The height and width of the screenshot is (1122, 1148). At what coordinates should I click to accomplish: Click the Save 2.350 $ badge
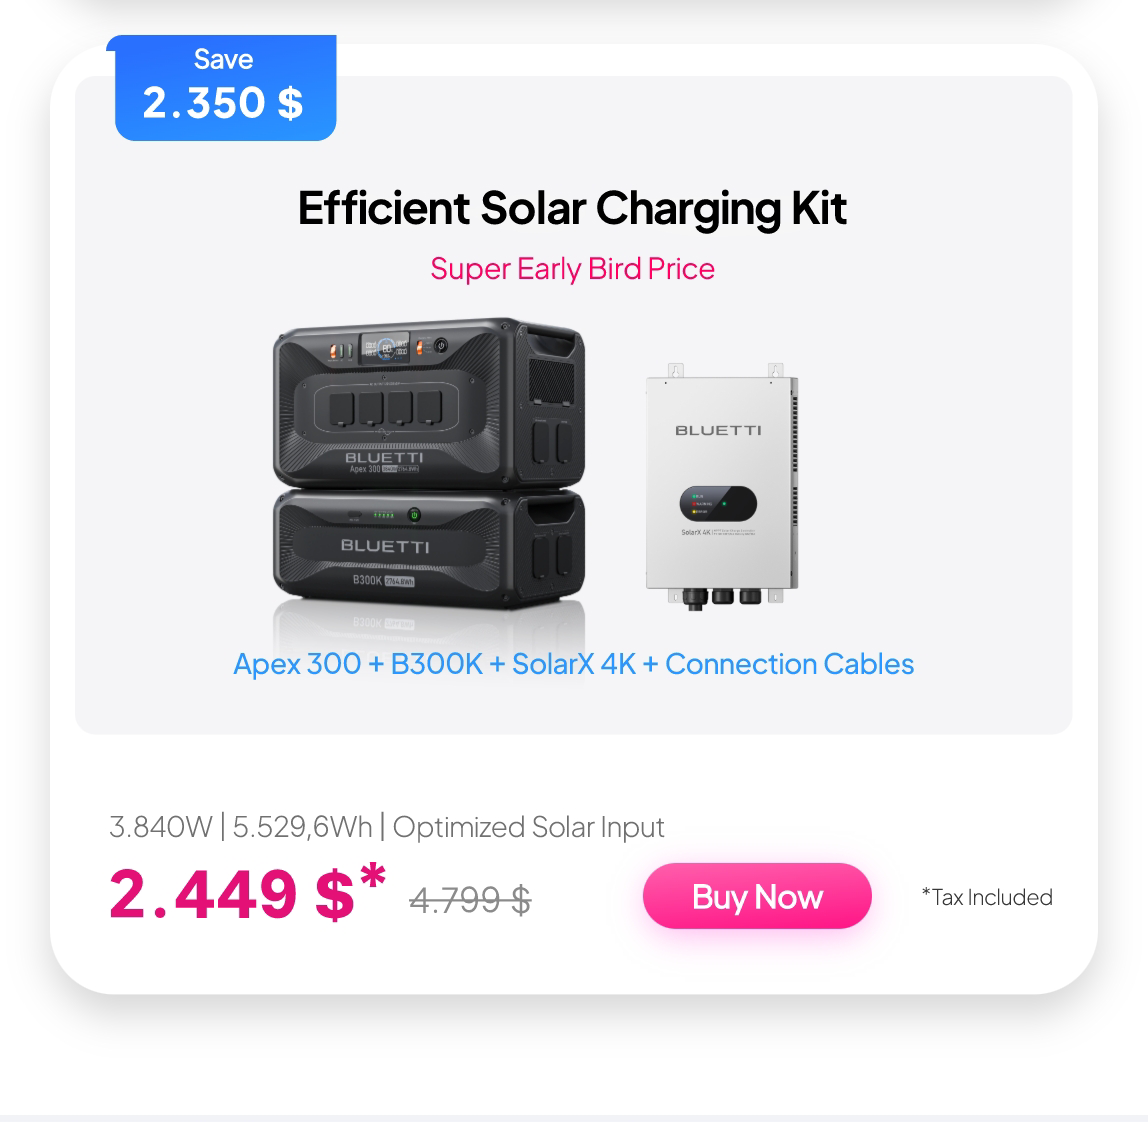point(223,88)
